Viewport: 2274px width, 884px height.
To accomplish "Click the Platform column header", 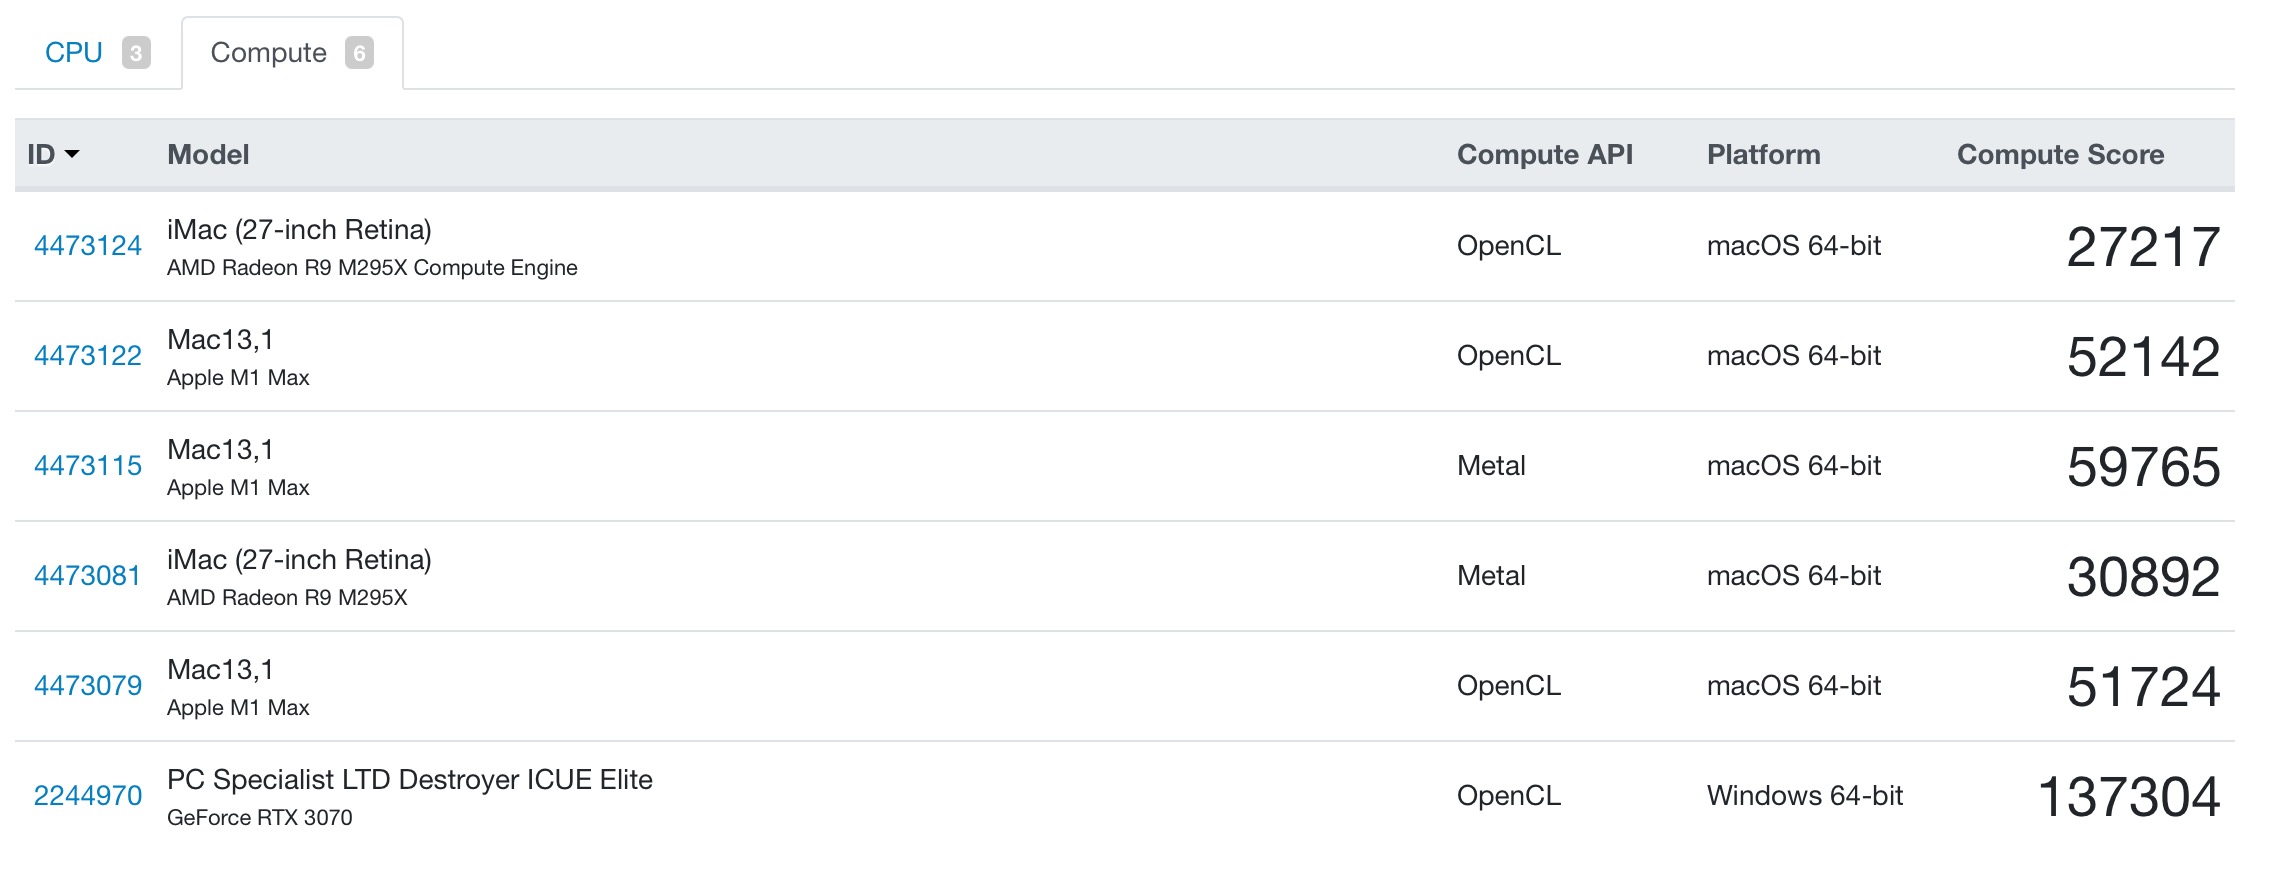I will [1763, 154].
